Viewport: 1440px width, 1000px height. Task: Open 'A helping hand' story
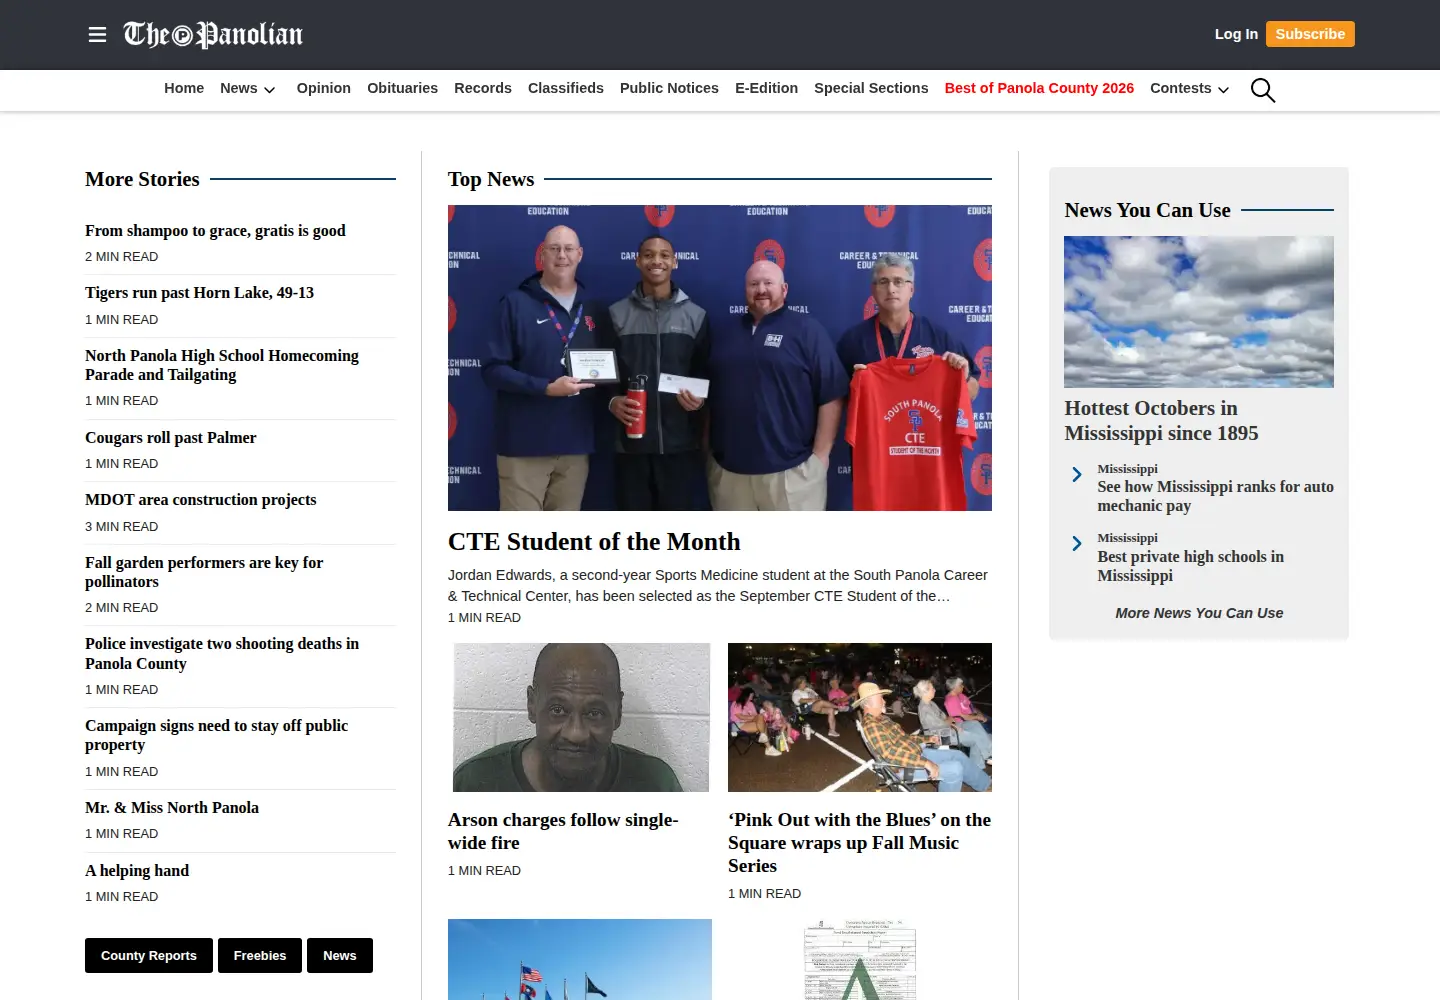point(137,871)
